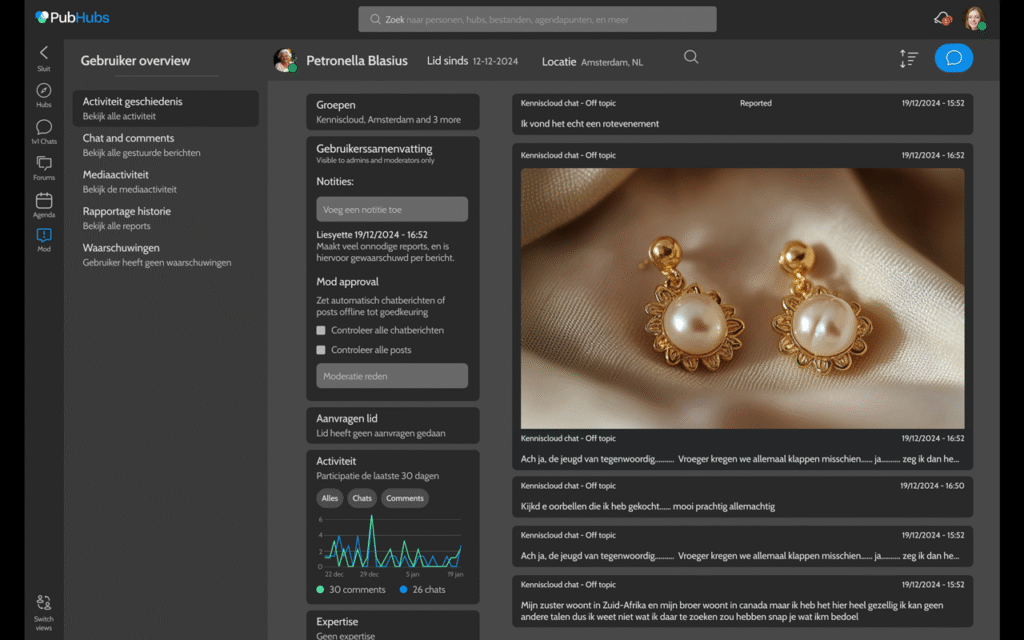
Task: Open the Agenda sidebar icon
Action: [43, 200]
